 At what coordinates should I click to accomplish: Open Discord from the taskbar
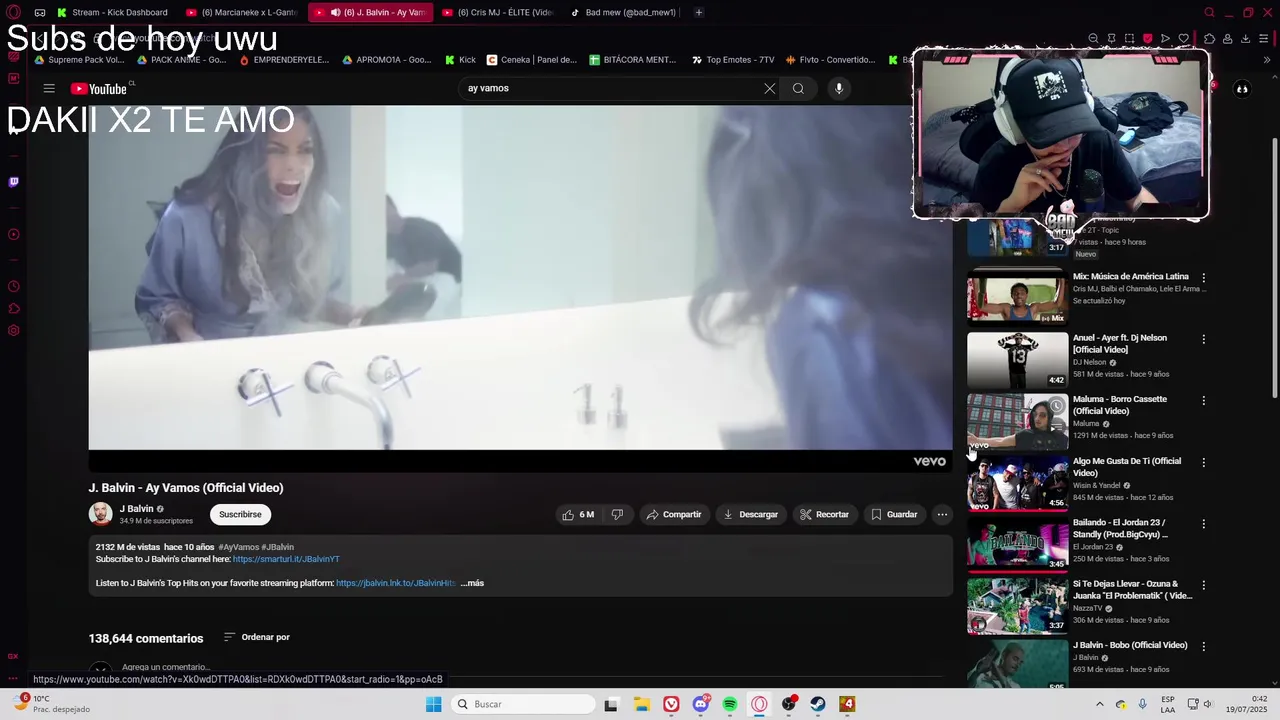point(700,704)
